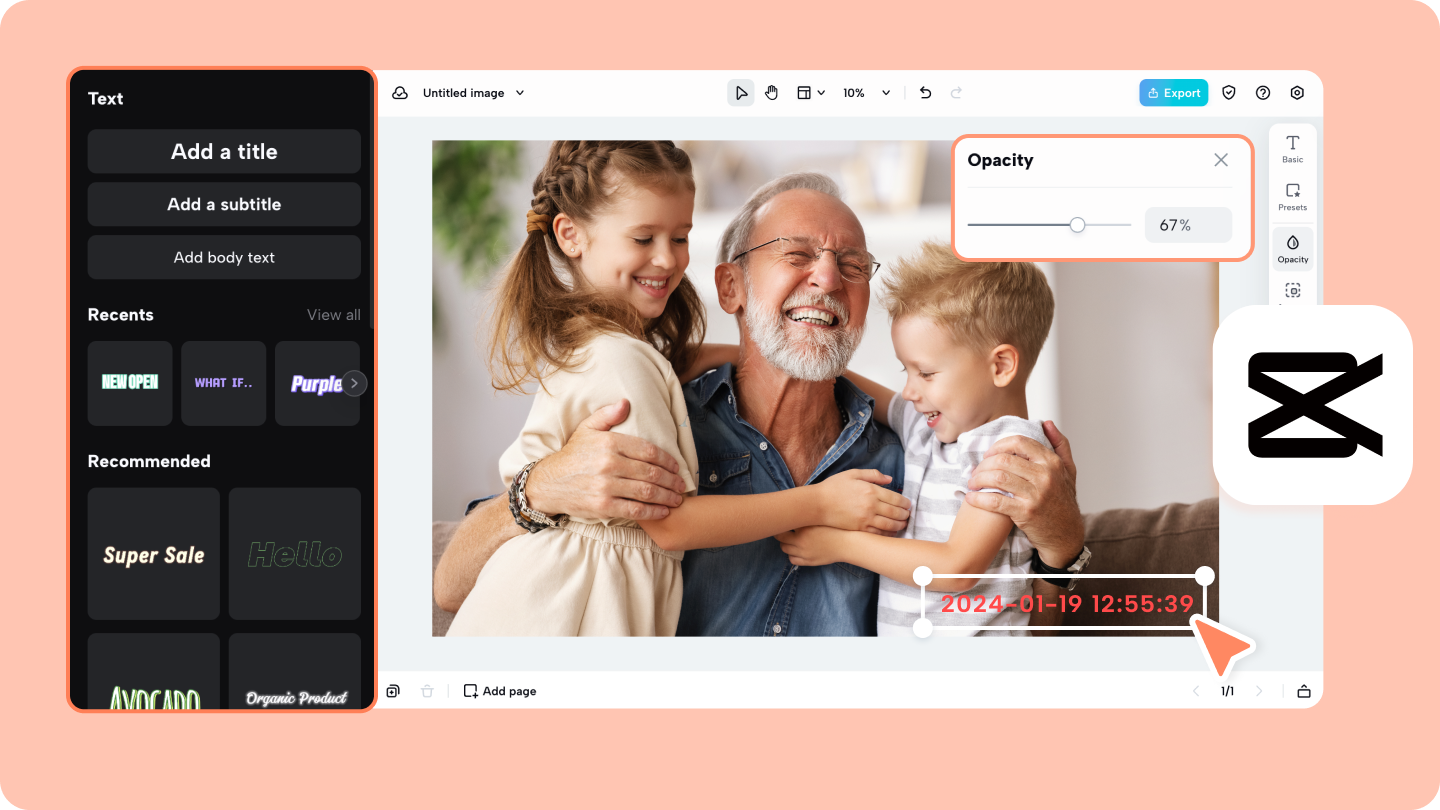
Task: Activate the hand pan tool
Action: pyautogui.click(x=771, y=92)
